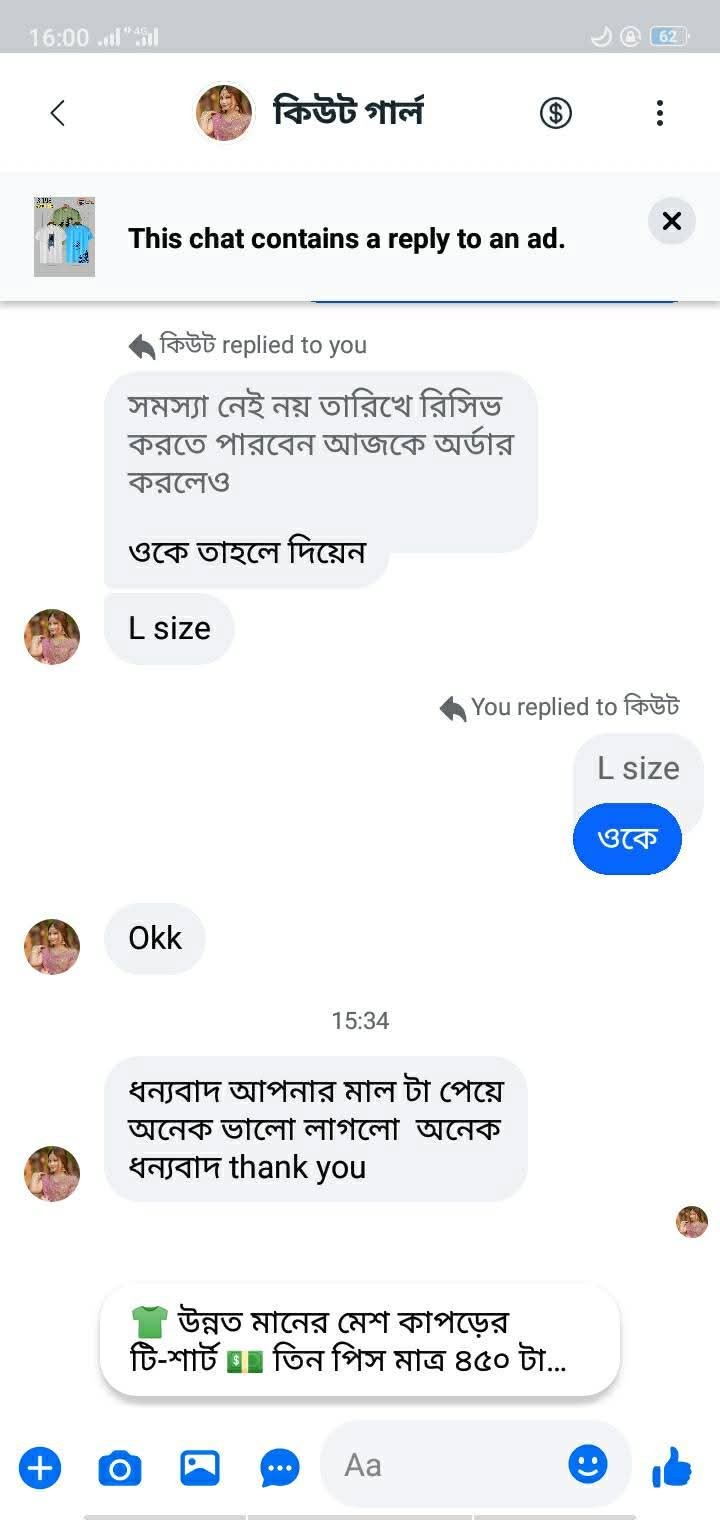Tap the blue plus icon for more actions
The width and height of the screenshot is (720, 1520).
coord(40,1468)
